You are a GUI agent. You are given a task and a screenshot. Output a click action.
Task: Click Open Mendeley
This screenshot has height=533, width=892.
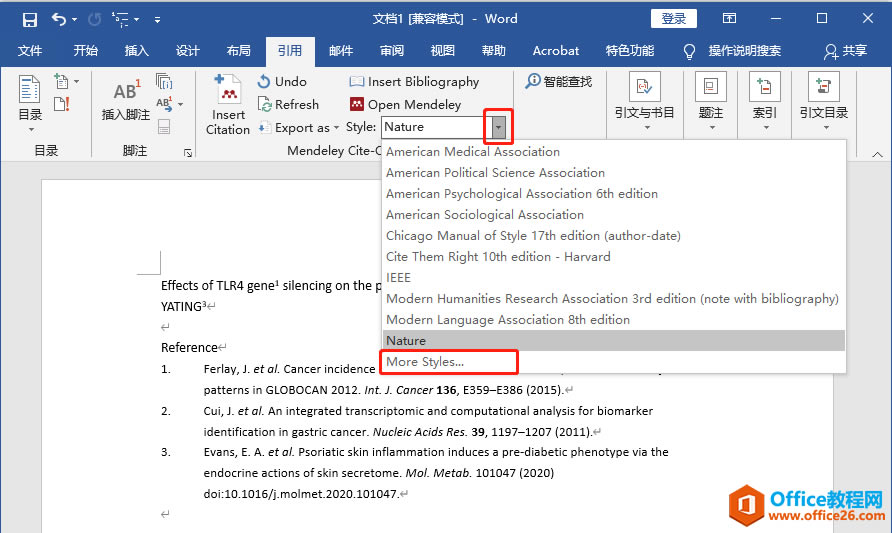click(x=406, y=105)
